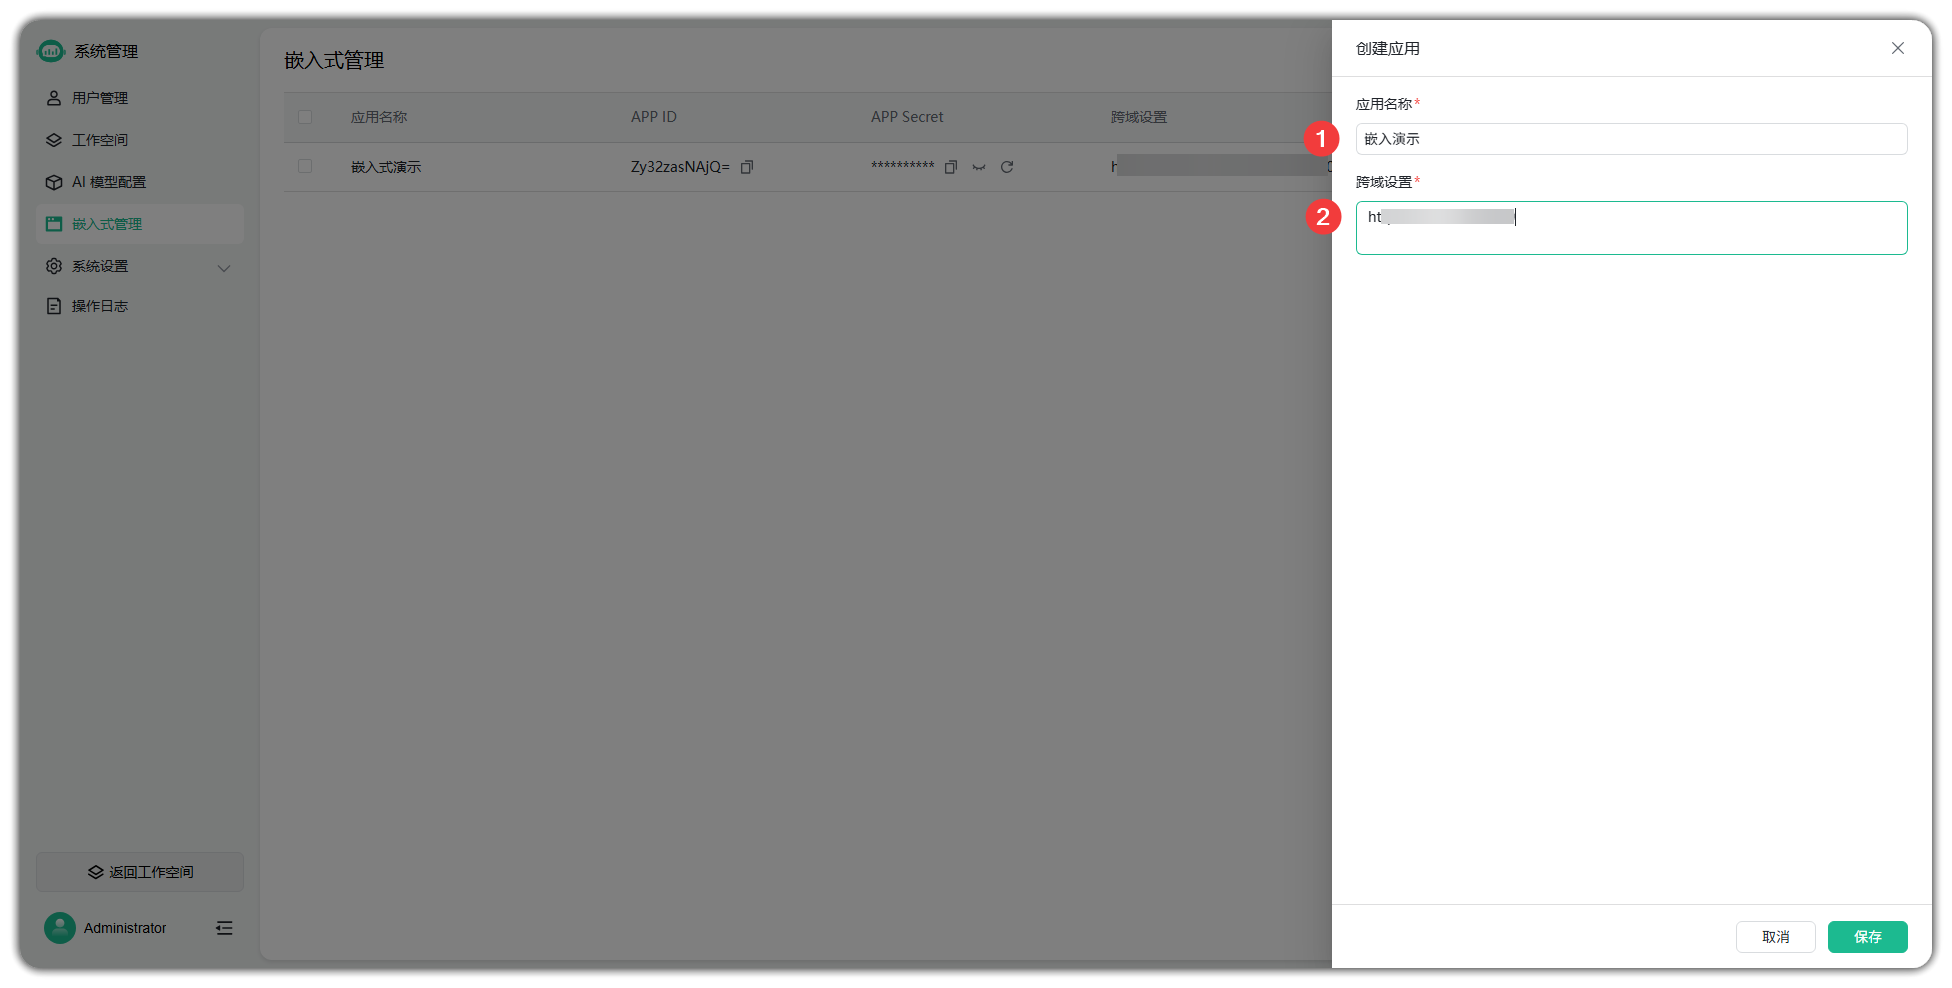Open 用户管理 in the sidebar
The image size is (1952, 988).
(100, 98)
